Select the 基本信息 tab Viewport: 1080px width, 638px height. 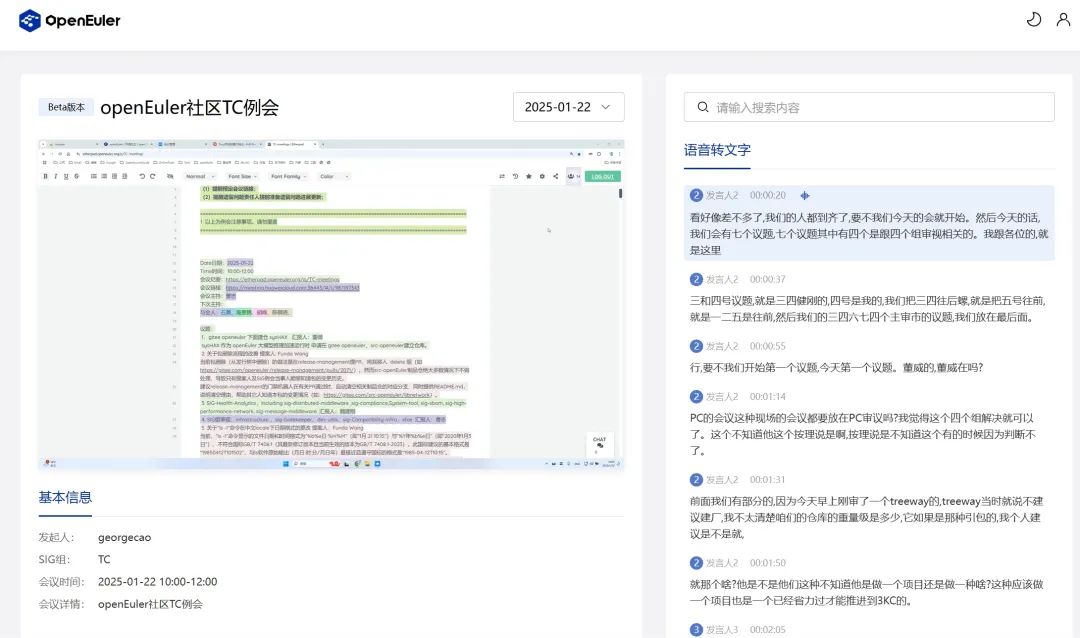click(x=65, y=497)
